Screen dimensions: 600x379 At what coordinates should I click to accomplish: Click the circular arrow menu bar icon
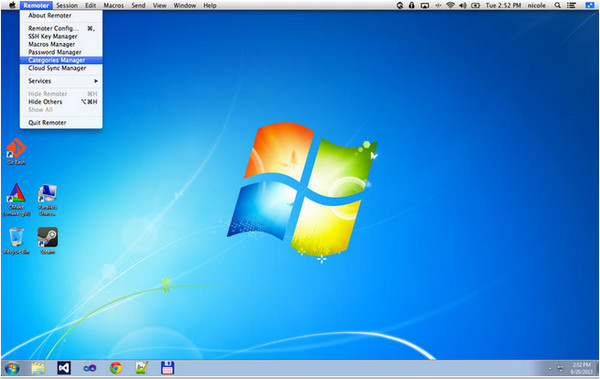pyautogui.click(x=400, y=5)
